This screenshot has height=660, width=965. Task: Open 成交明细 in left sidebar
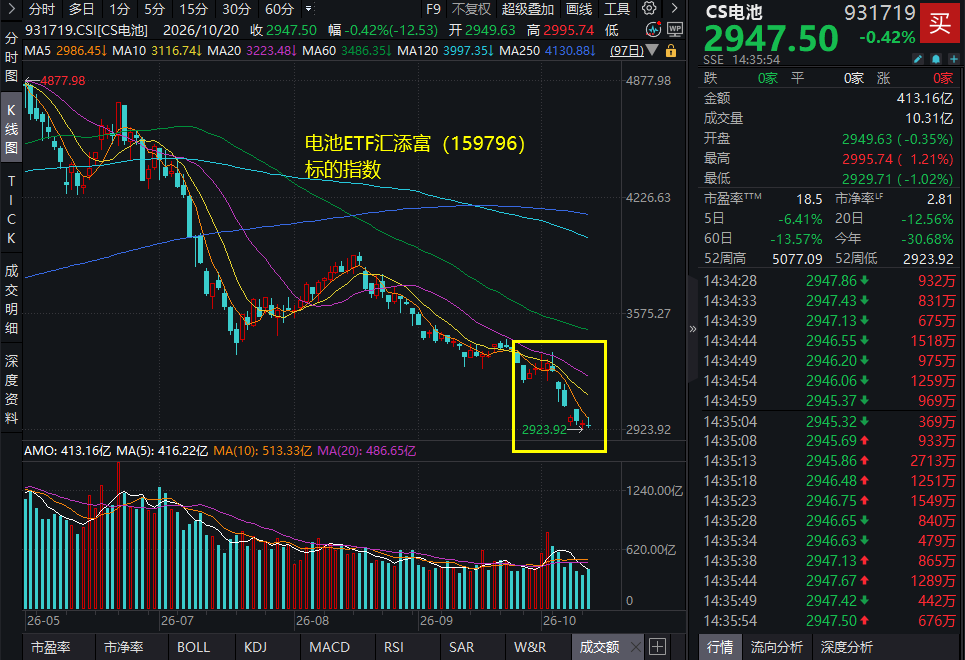(11, 299)
